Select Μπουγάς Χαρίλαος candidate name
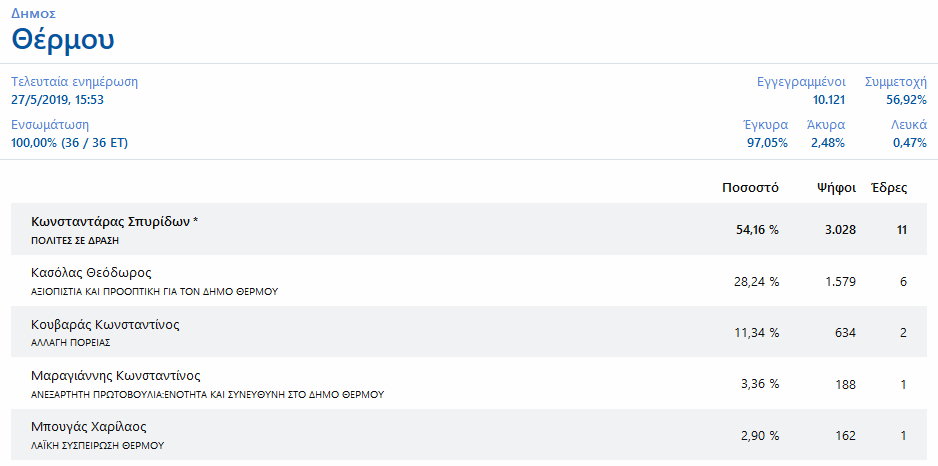938x466 pixels. (89, 427)
